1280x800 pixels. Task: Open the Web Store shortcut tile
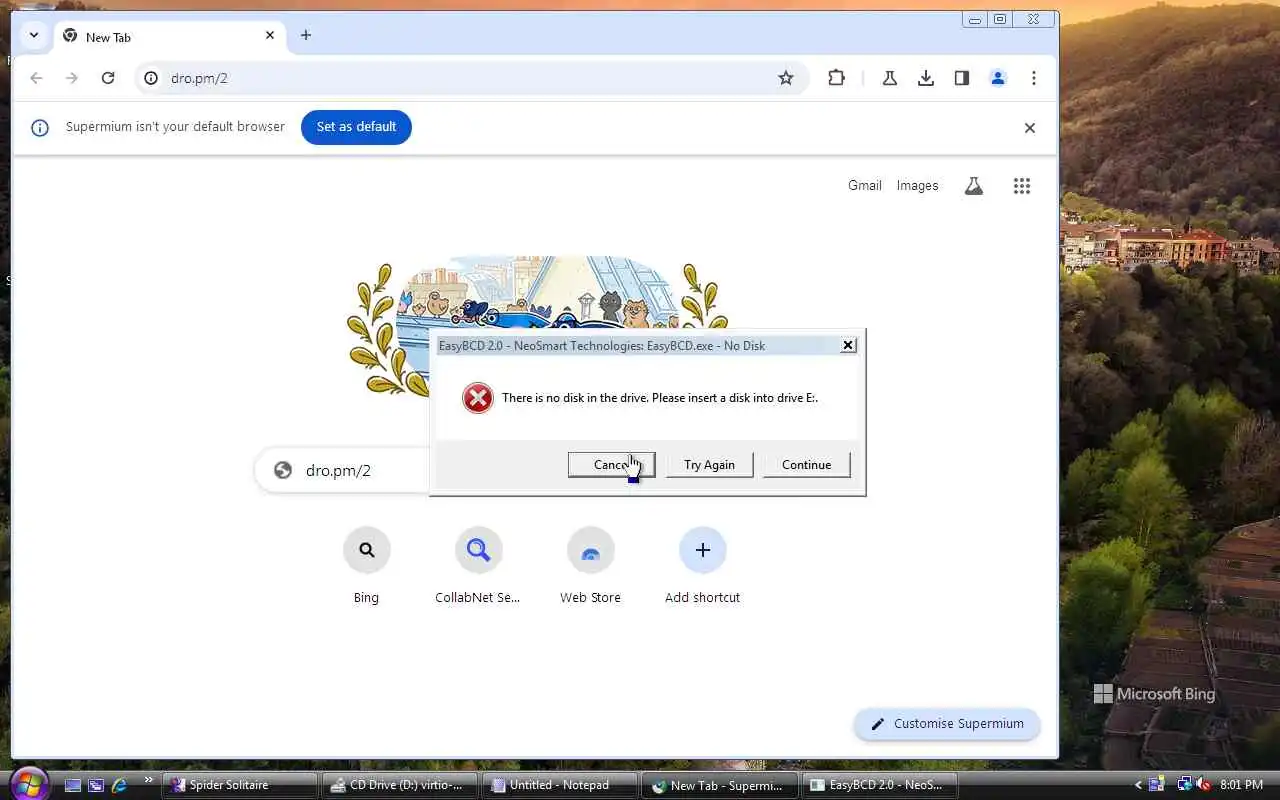click(590, 566)
